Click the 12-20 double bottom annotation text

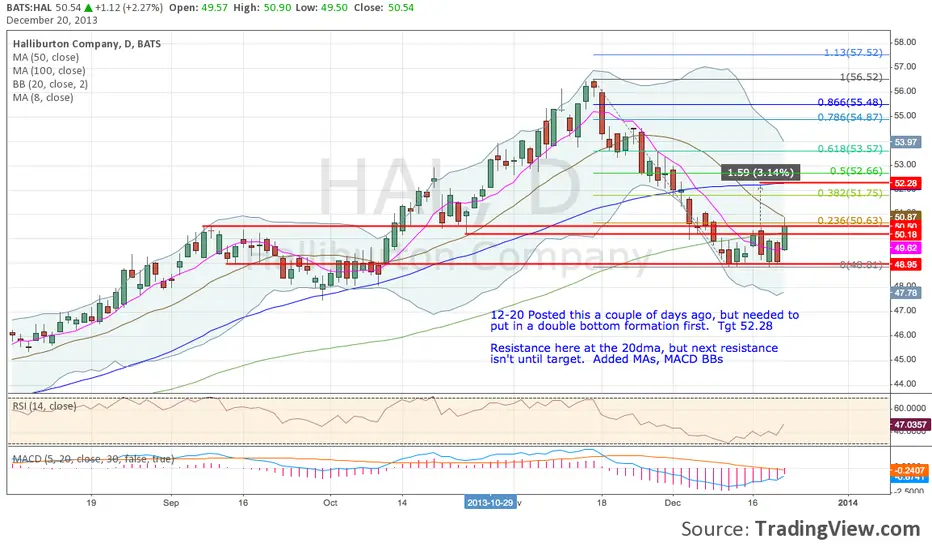point(644,320)
